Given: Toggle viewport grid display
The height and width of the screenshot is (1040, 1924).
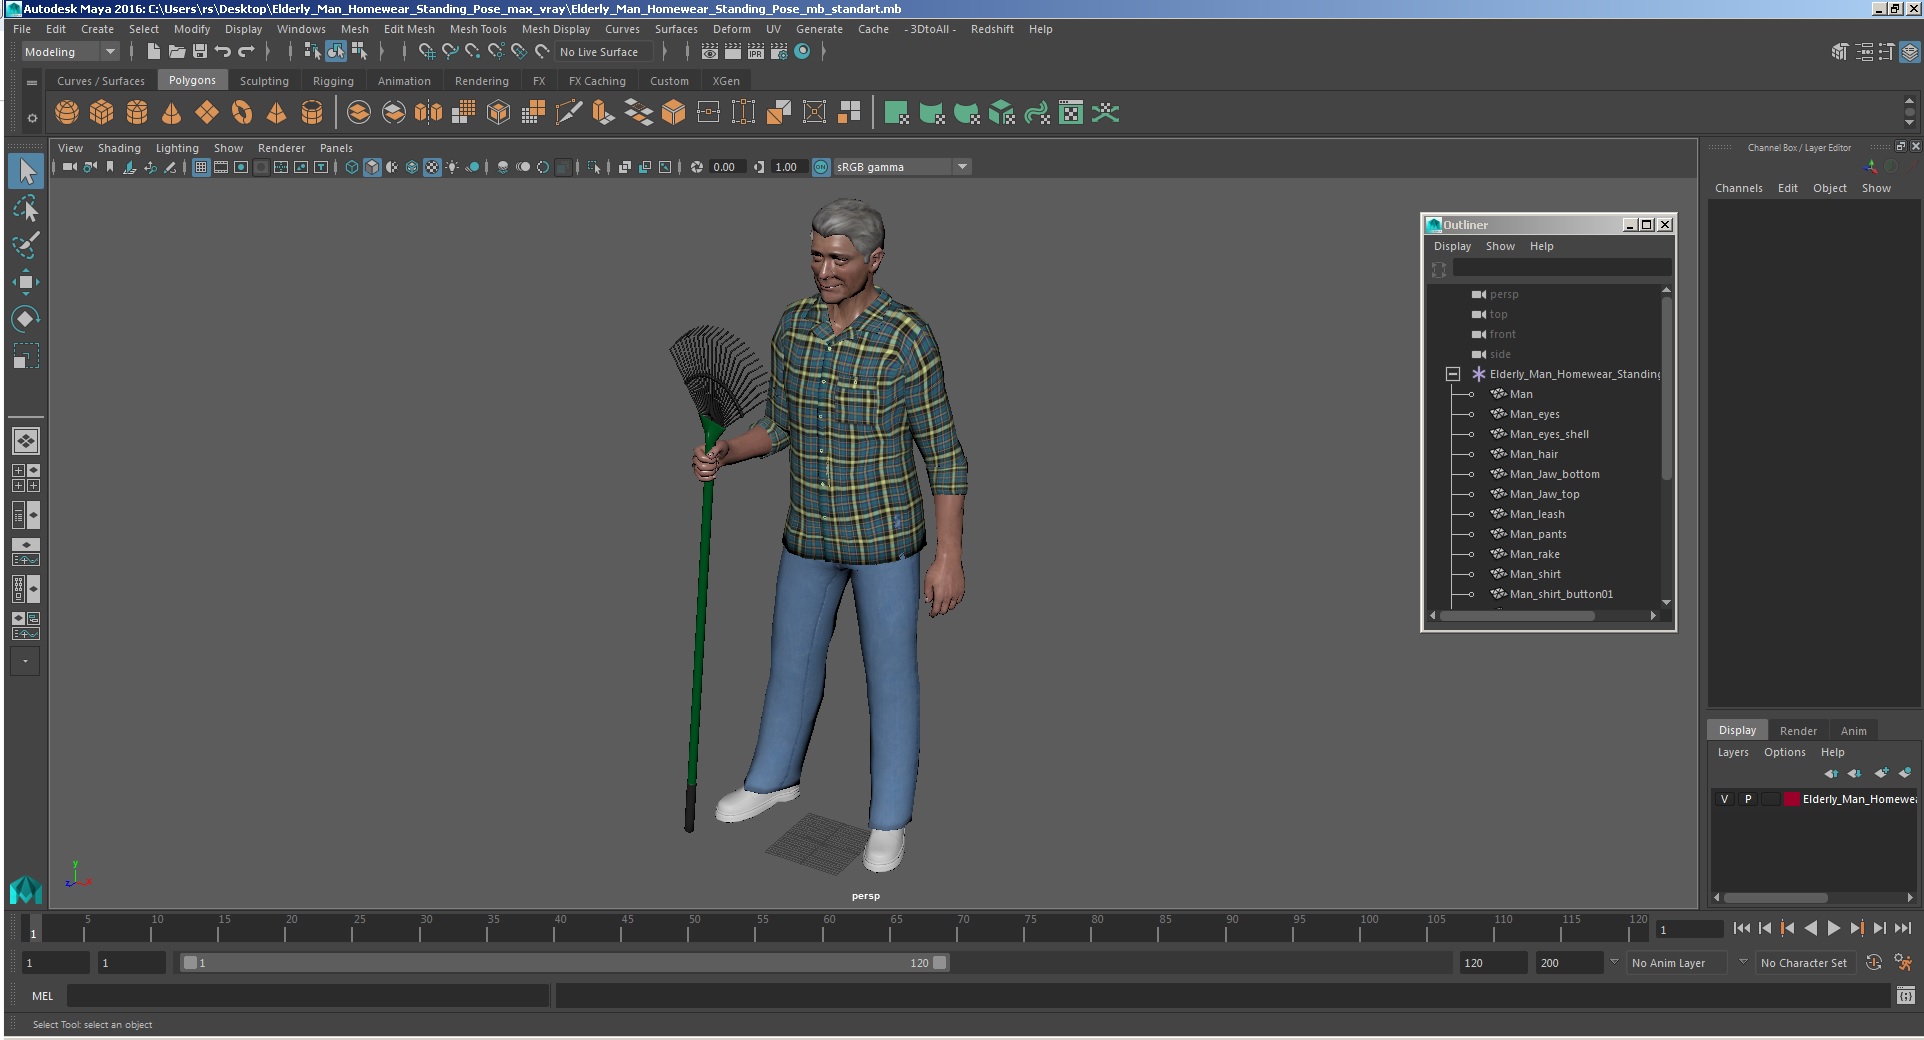Looking at the screenshot, I should coord(201,167).
